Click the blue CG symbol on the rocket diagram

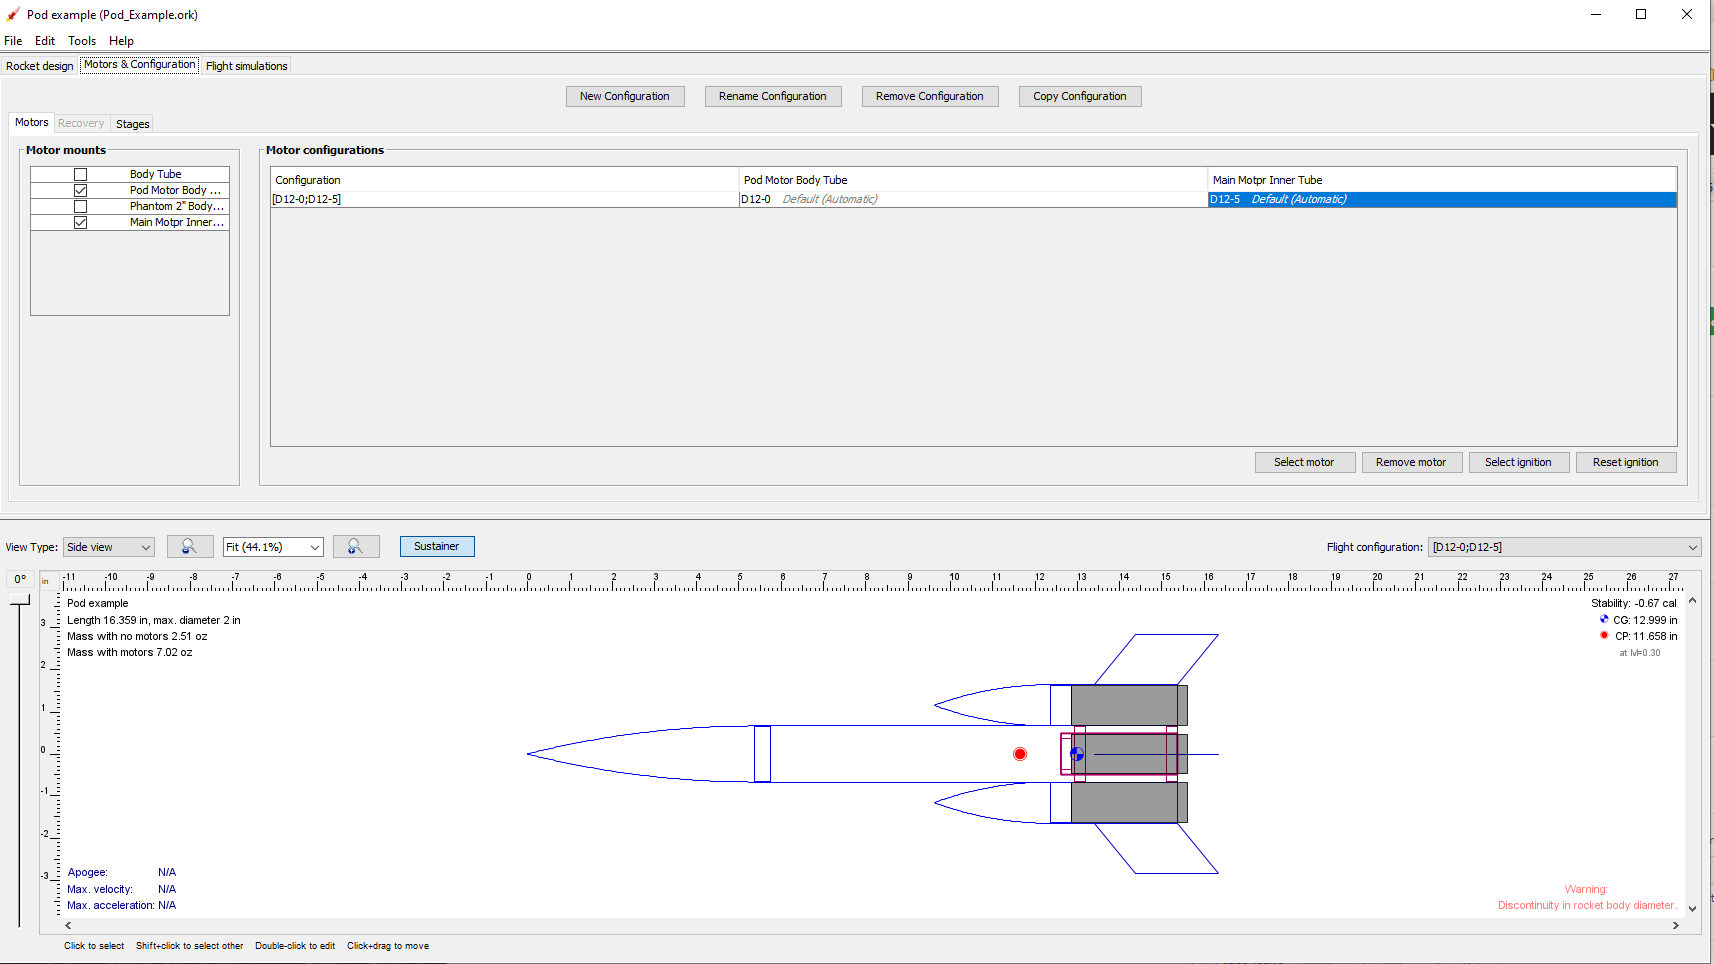point(1077,754)
